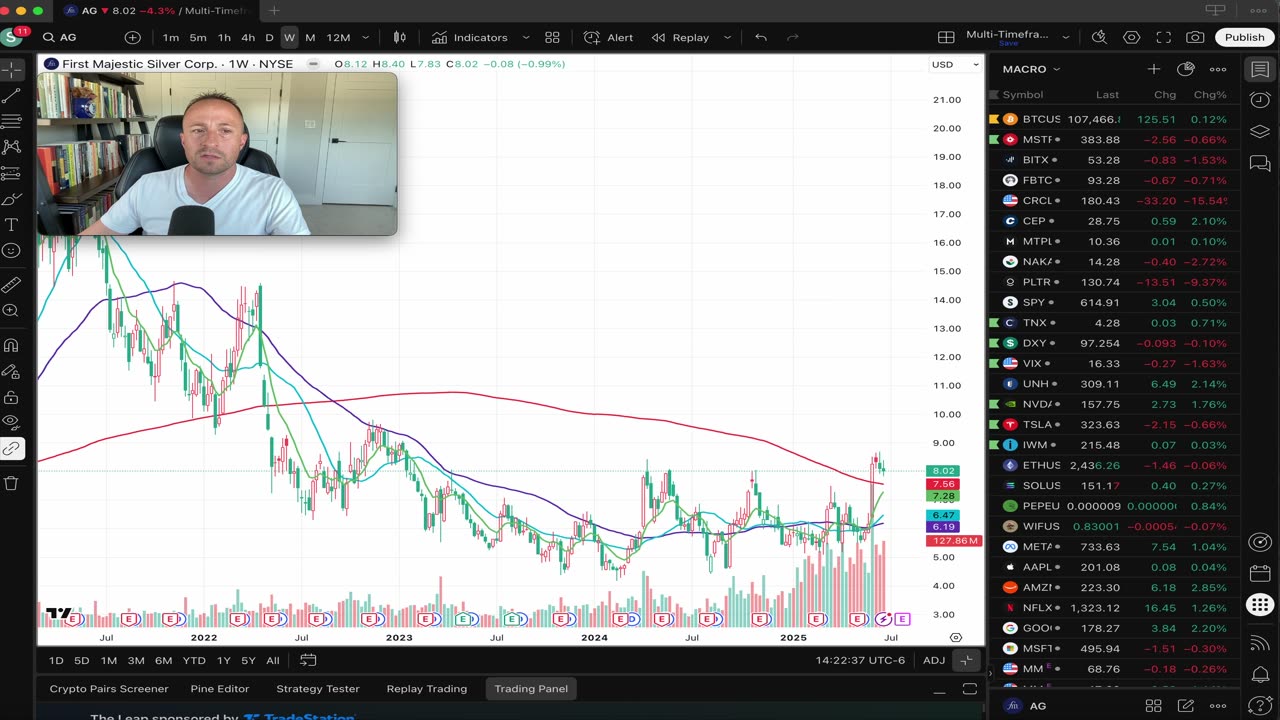Open the user profile avatar menu
This screenshot has height=720, width=1280.
tap(12, 38)
